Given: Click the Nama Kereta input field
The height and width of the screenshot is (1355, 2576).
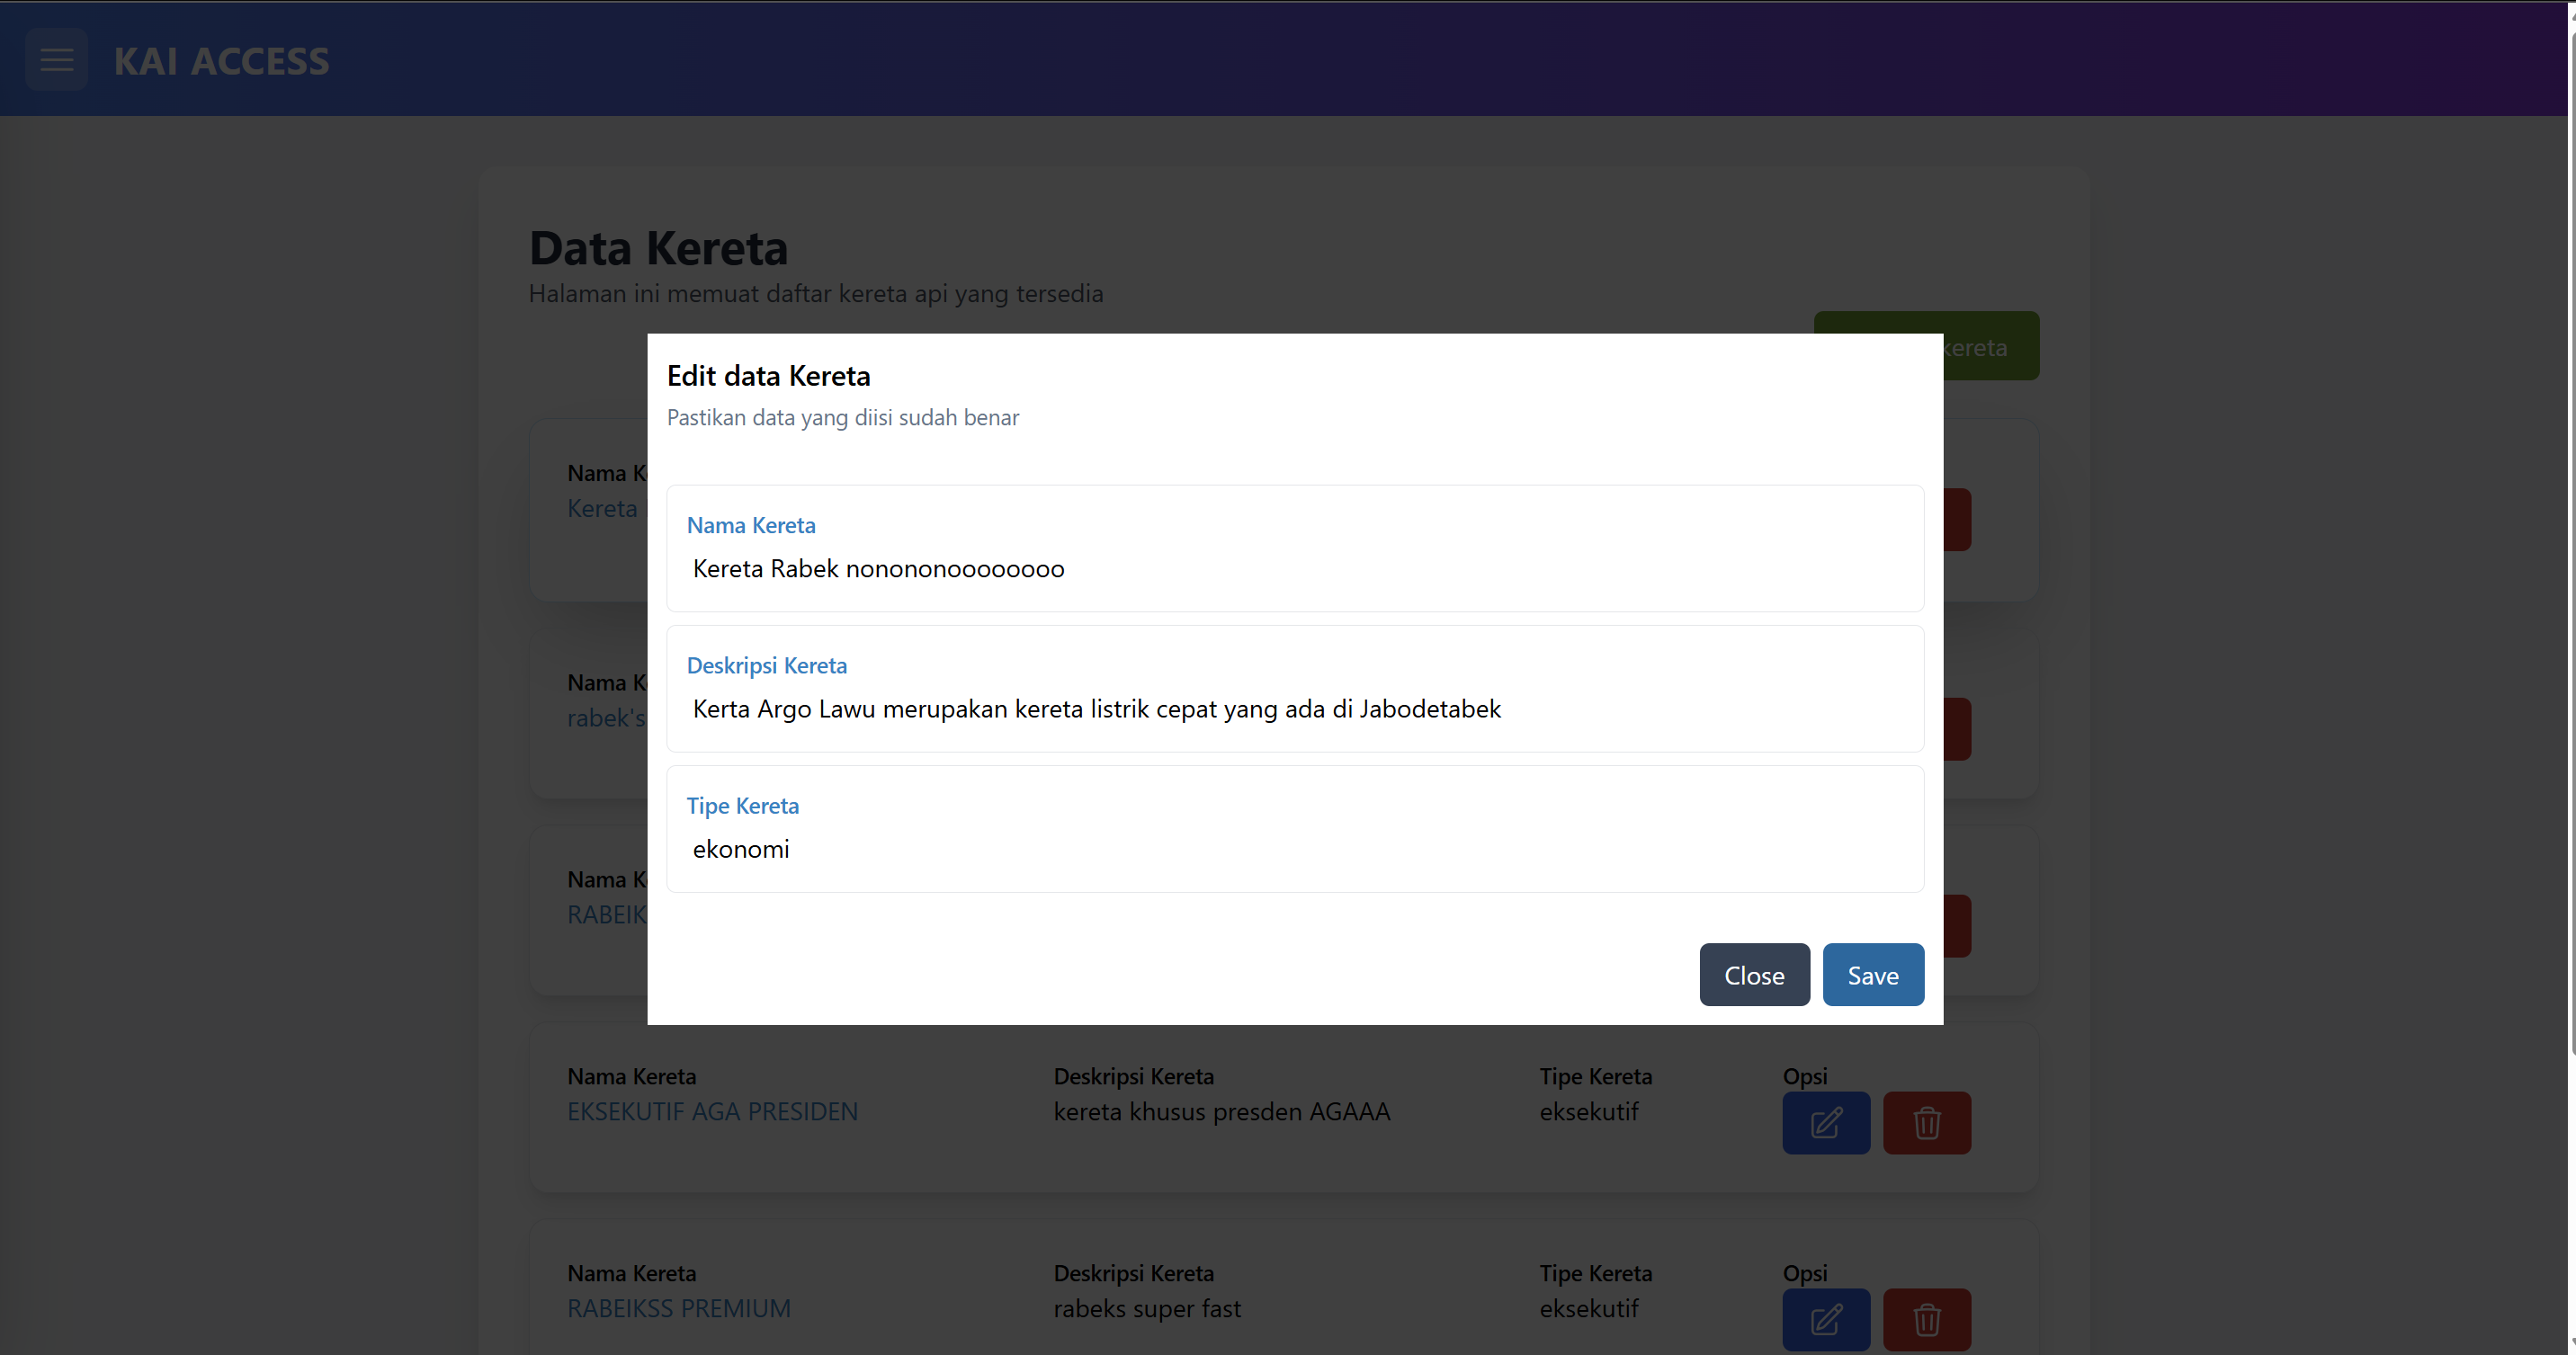Looking at the screenshot, I should click(1295, 569).
